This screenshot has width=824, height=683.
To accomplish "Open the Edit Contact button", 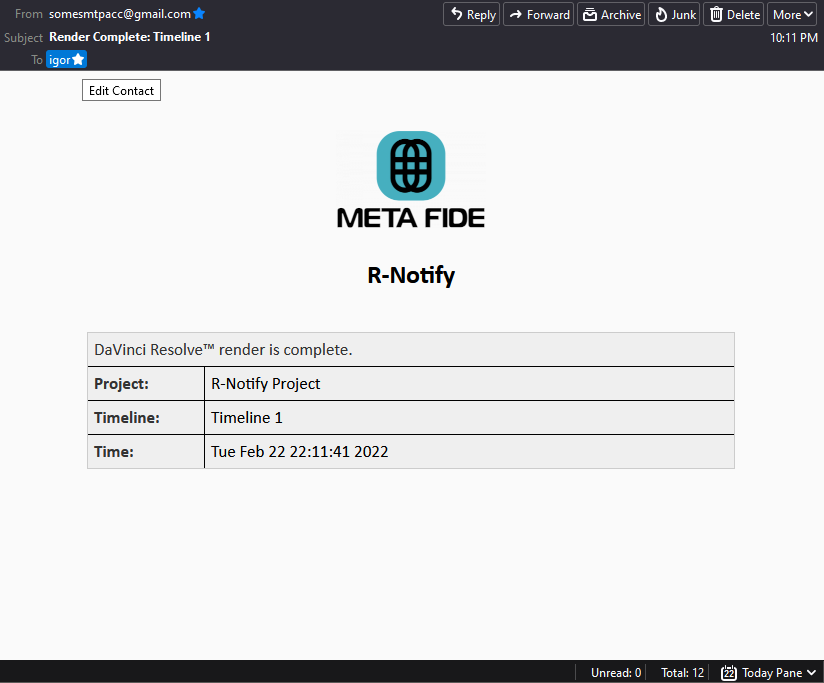I will pos(121,90).
